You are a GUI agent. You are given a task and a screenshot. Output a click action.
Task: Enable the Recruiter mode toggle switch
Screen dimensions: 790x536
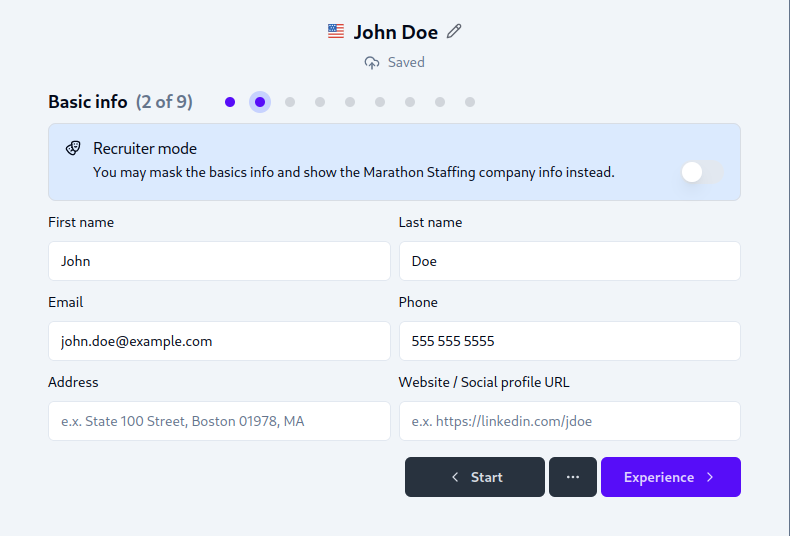point(702,172)
